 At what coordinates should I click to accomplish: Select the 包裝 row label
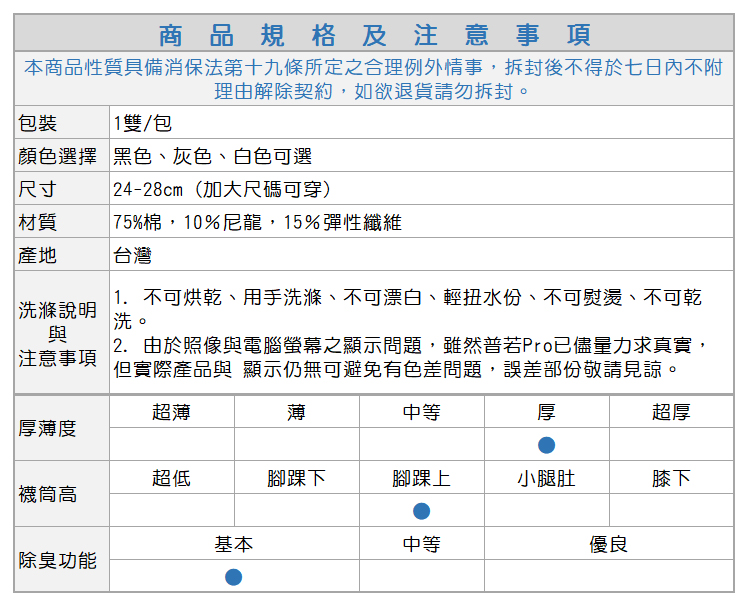click(37, 123)
